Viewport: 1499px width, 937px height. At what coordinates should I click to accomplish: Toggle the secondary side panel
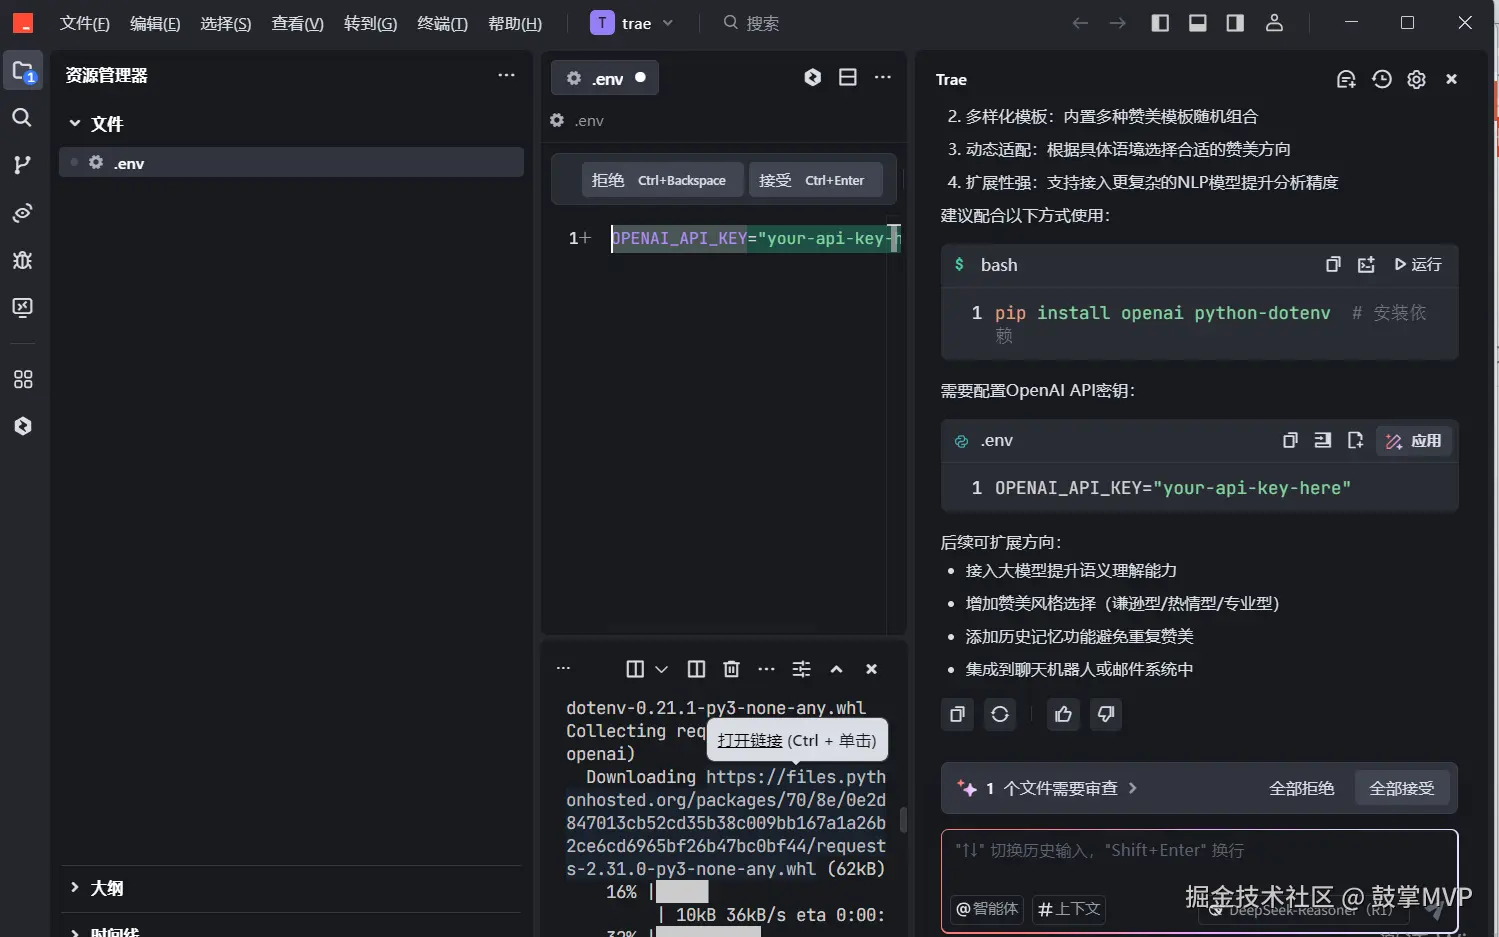[x=1234, y=22]
